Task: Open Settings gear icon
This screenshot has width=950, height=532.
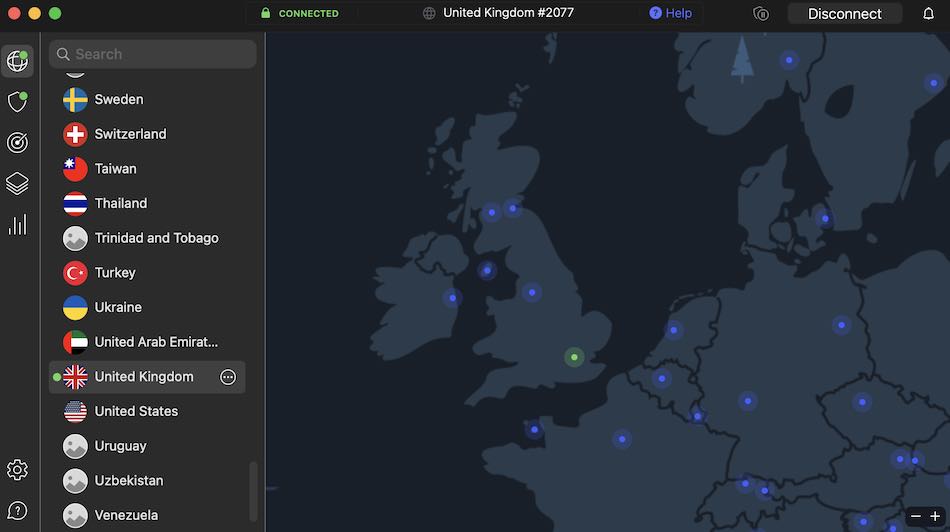Action: (x=17, y=470)
